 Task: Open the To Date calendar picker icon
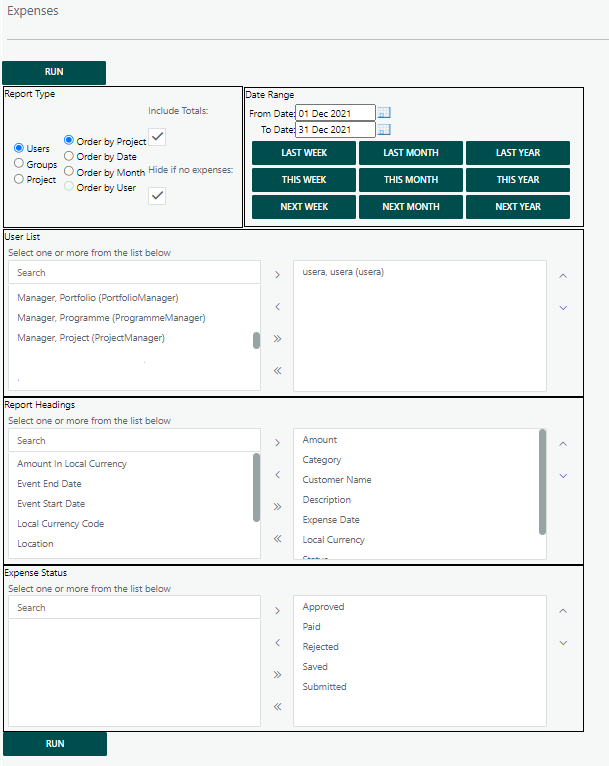[x=384, y=129]
